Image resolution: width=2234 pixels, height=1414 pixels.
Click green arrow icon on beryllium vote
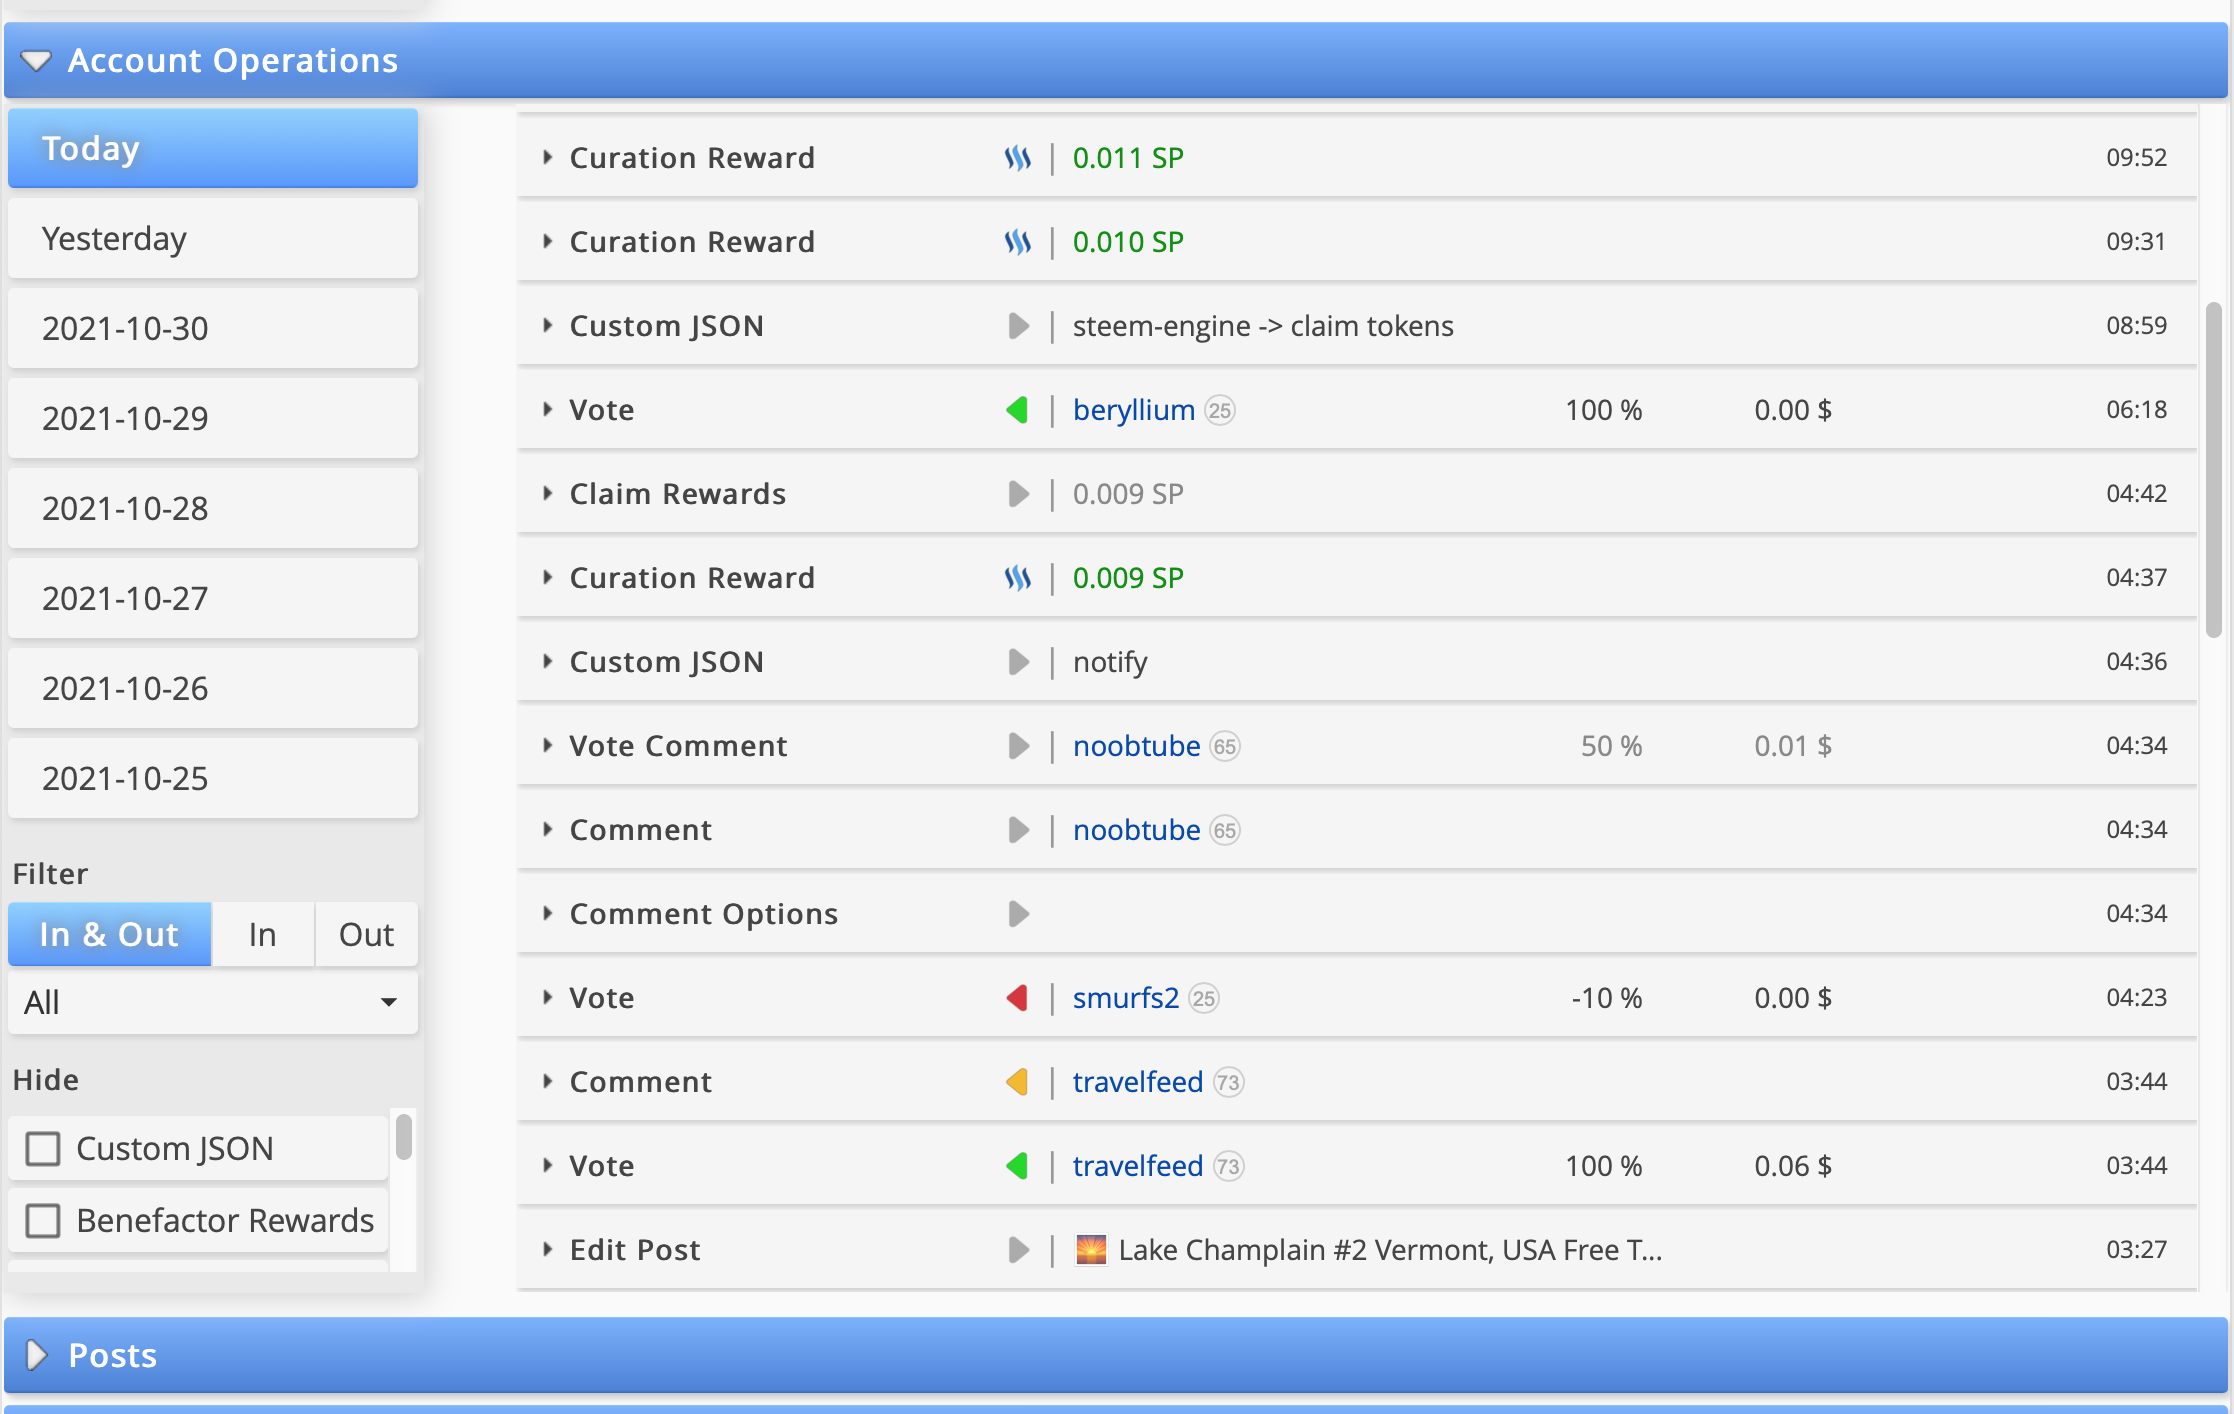1017,410
